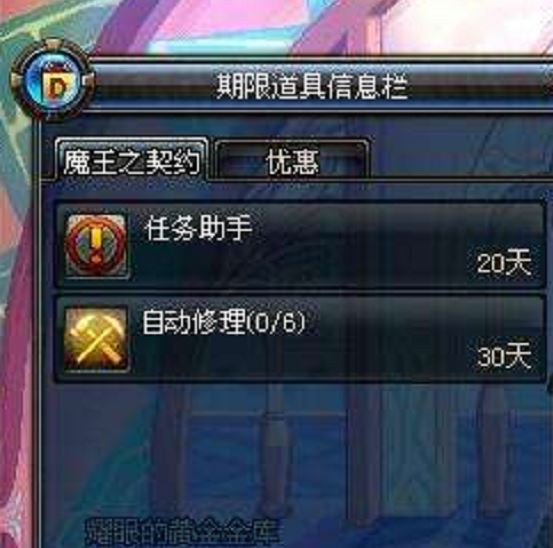This screenshot has width=553, height=548.
Task: Select the 任务助手 exclamation mark icon
Action: click(97, 245)
